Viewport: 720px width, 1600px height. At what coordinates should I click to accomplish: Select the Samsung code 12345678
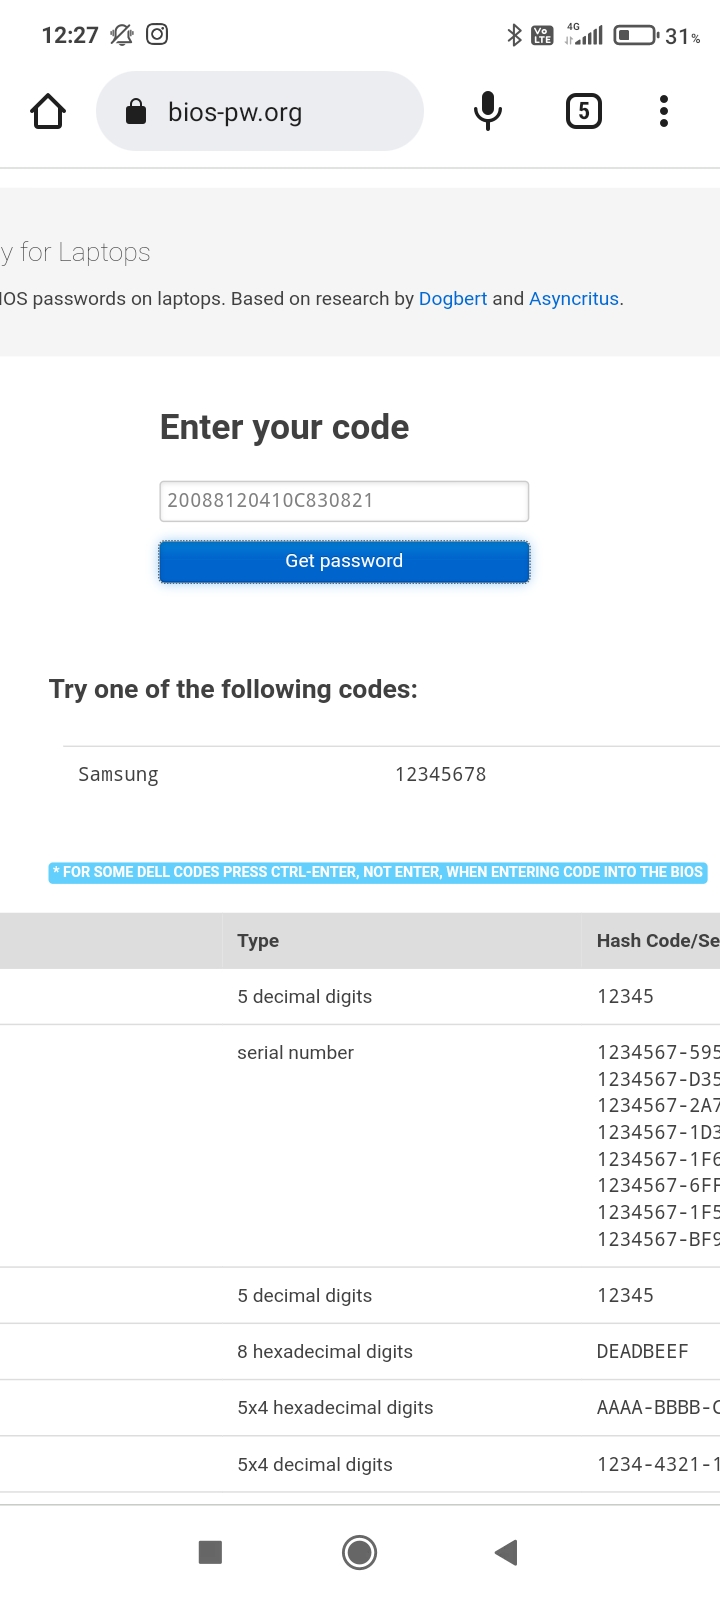pyautogui.click(x=440, y=774)
